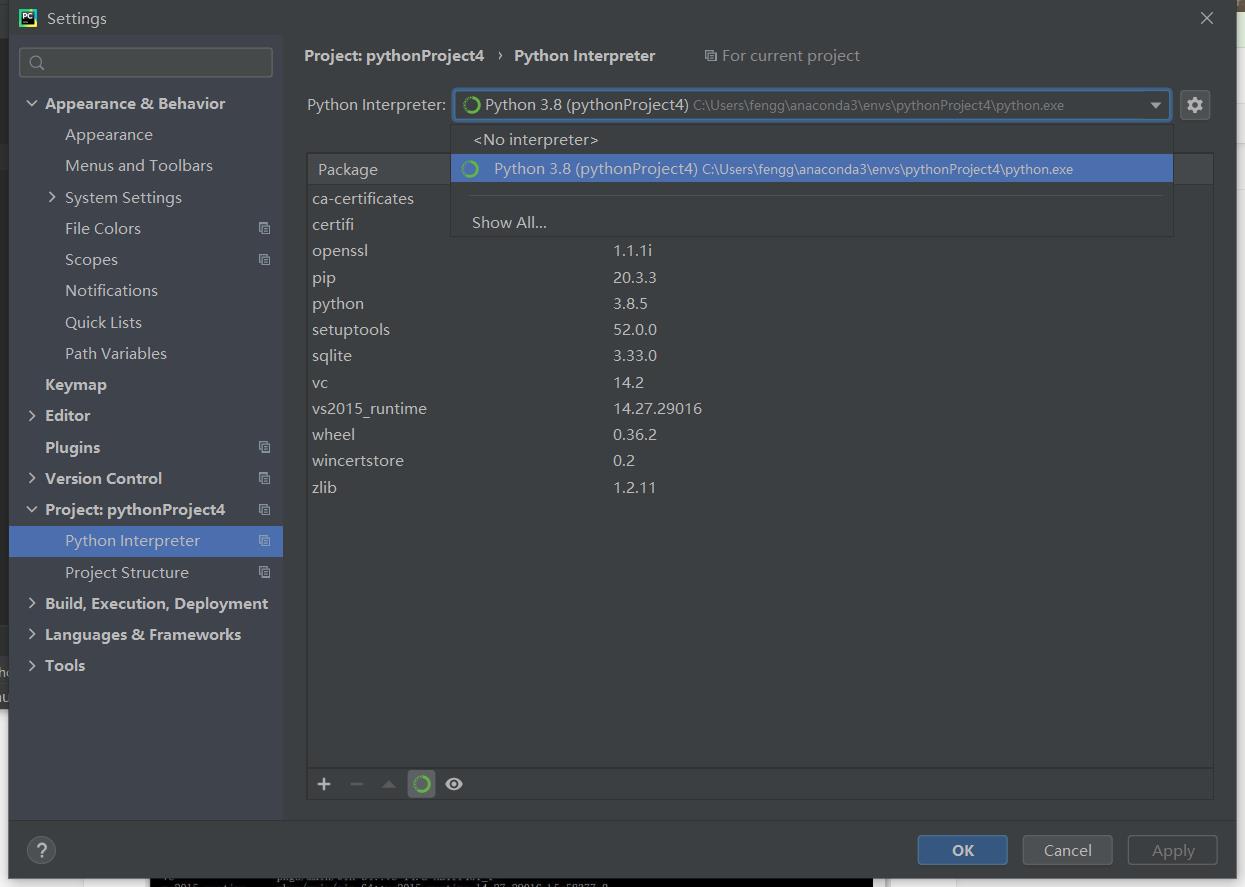Select the zlib package row
Screen dimensions: 1245x887
(760, 487)
